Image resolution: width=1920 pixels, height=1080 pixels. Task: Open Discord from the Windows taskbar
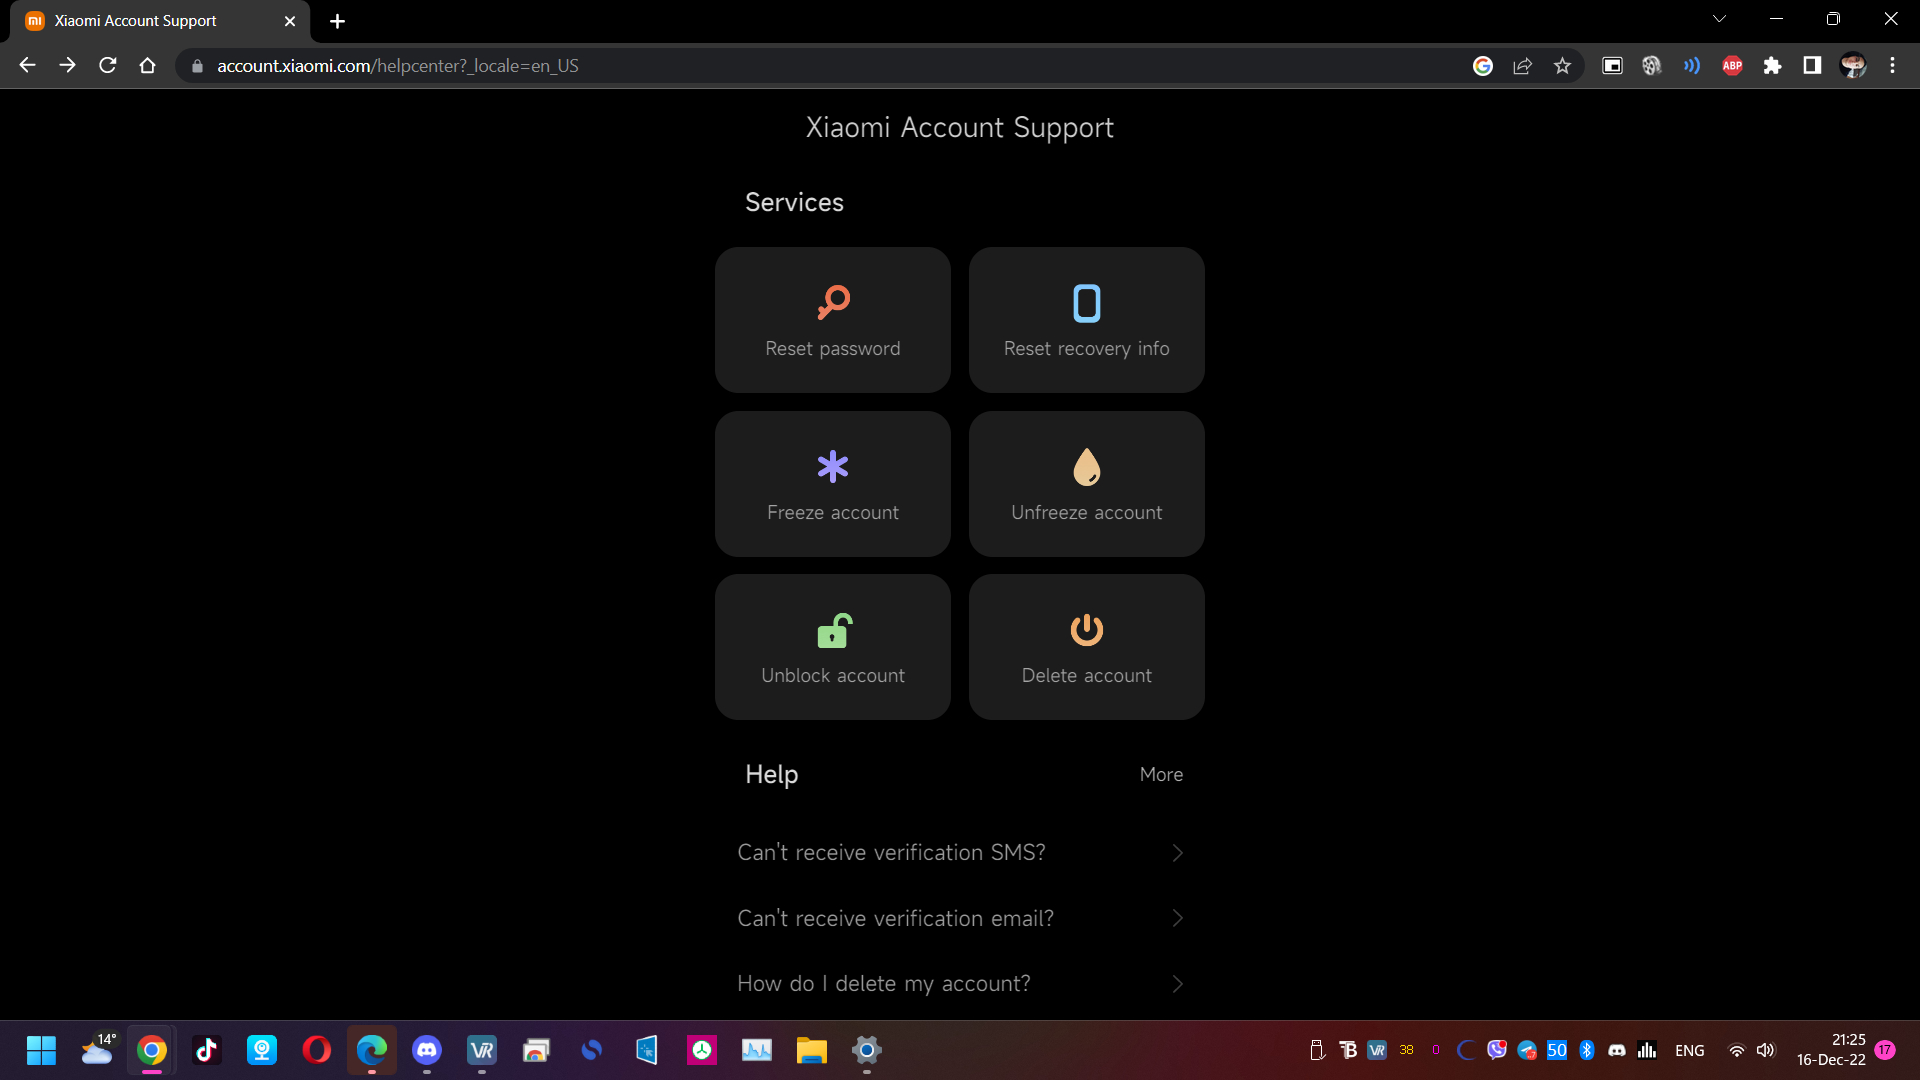[x=427, y=1050]
